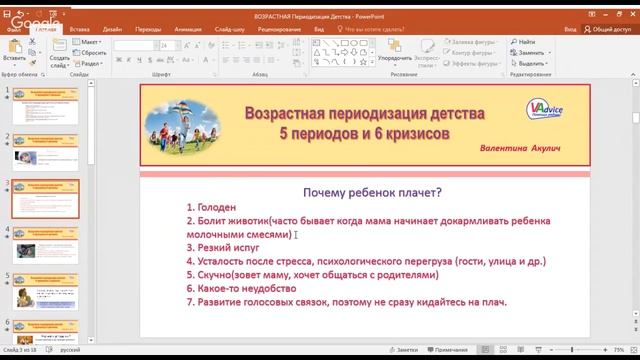Select the triangle shape in gallery

(317, 52)
